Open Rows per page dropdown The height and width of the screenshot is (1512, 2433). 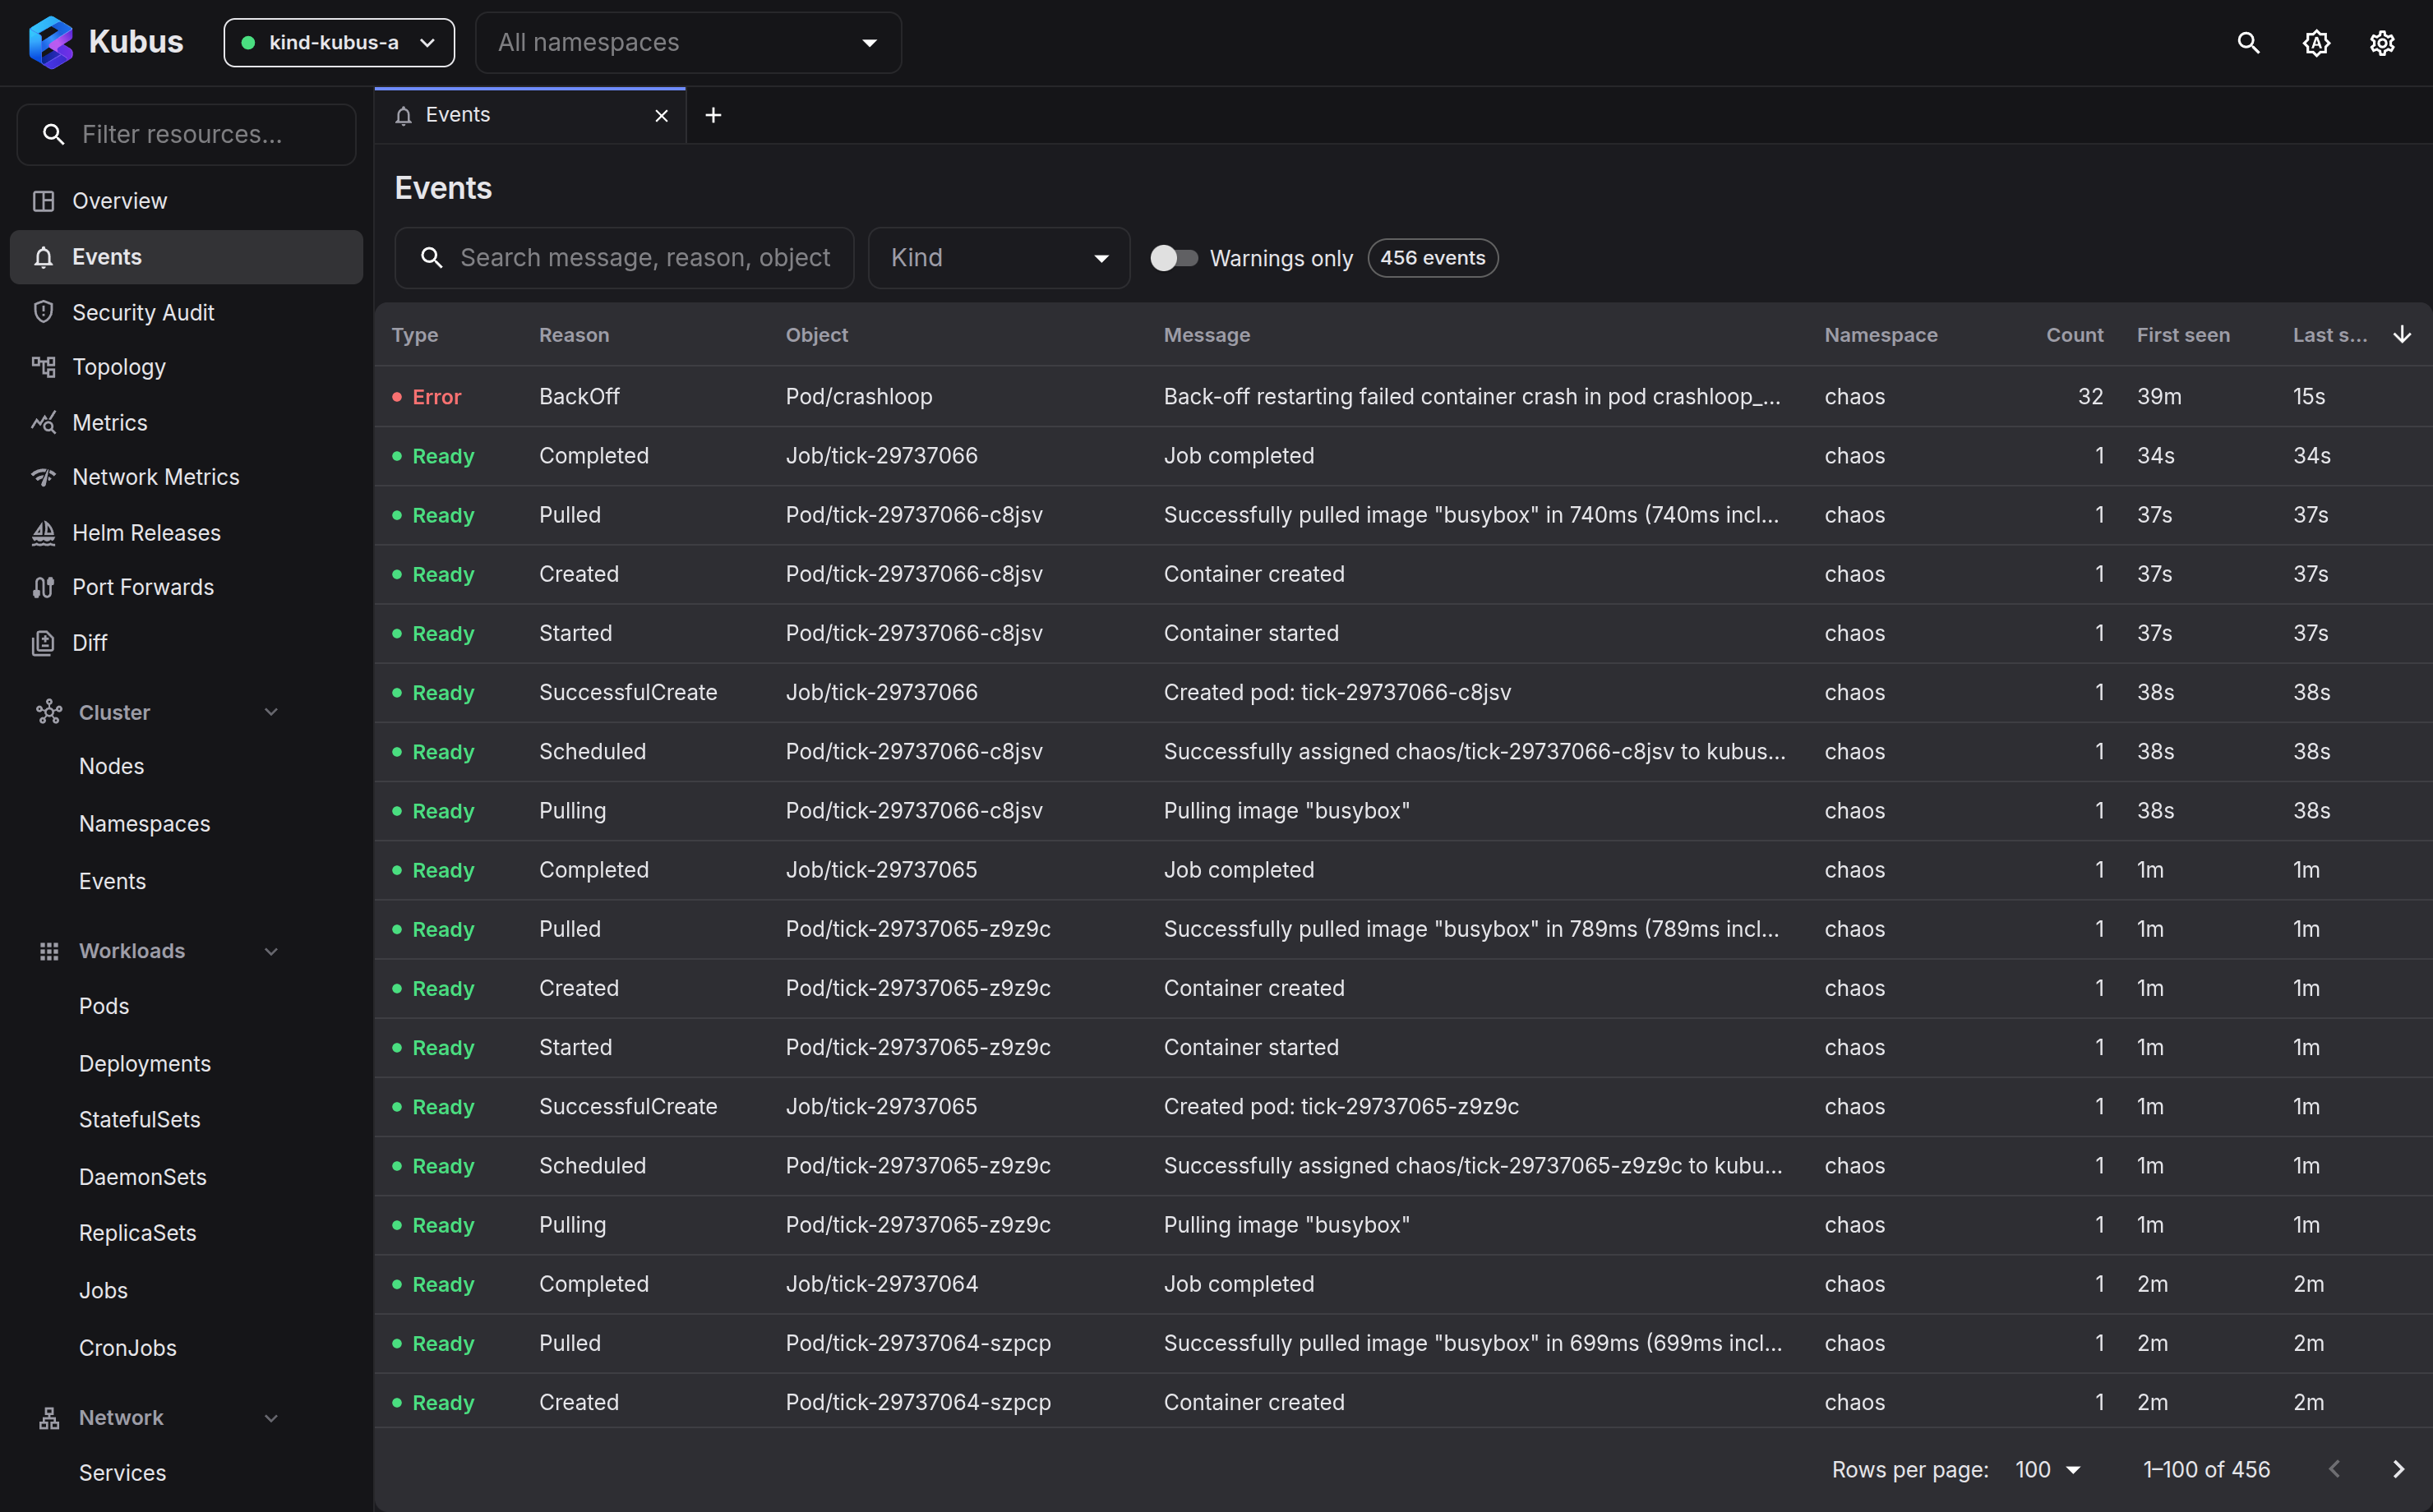click(2047, 1469)
